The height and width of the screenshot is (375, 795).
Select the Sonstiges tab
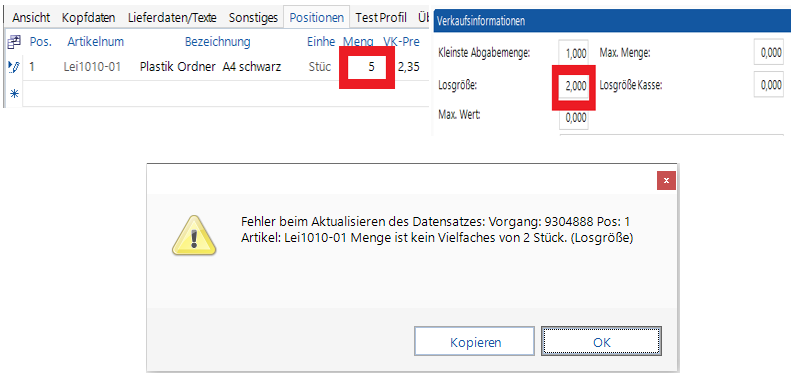click(x=253, y=18)
